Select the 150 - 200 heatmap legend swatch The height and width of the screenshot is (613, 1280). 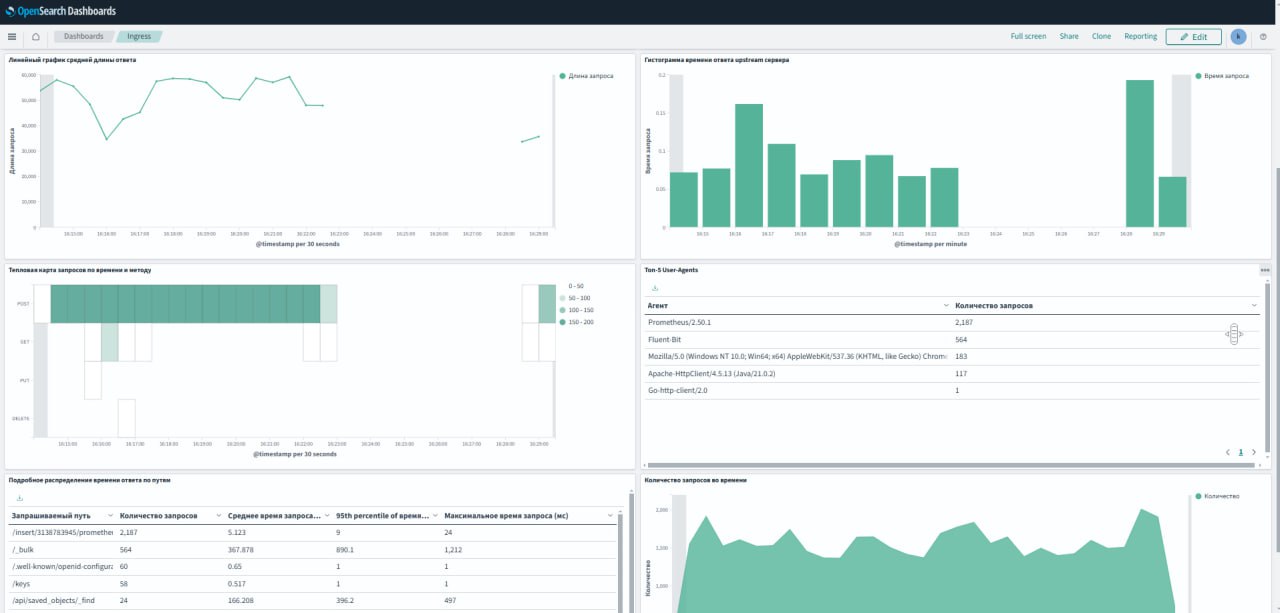pyautogui.click(x=563, y=322)
